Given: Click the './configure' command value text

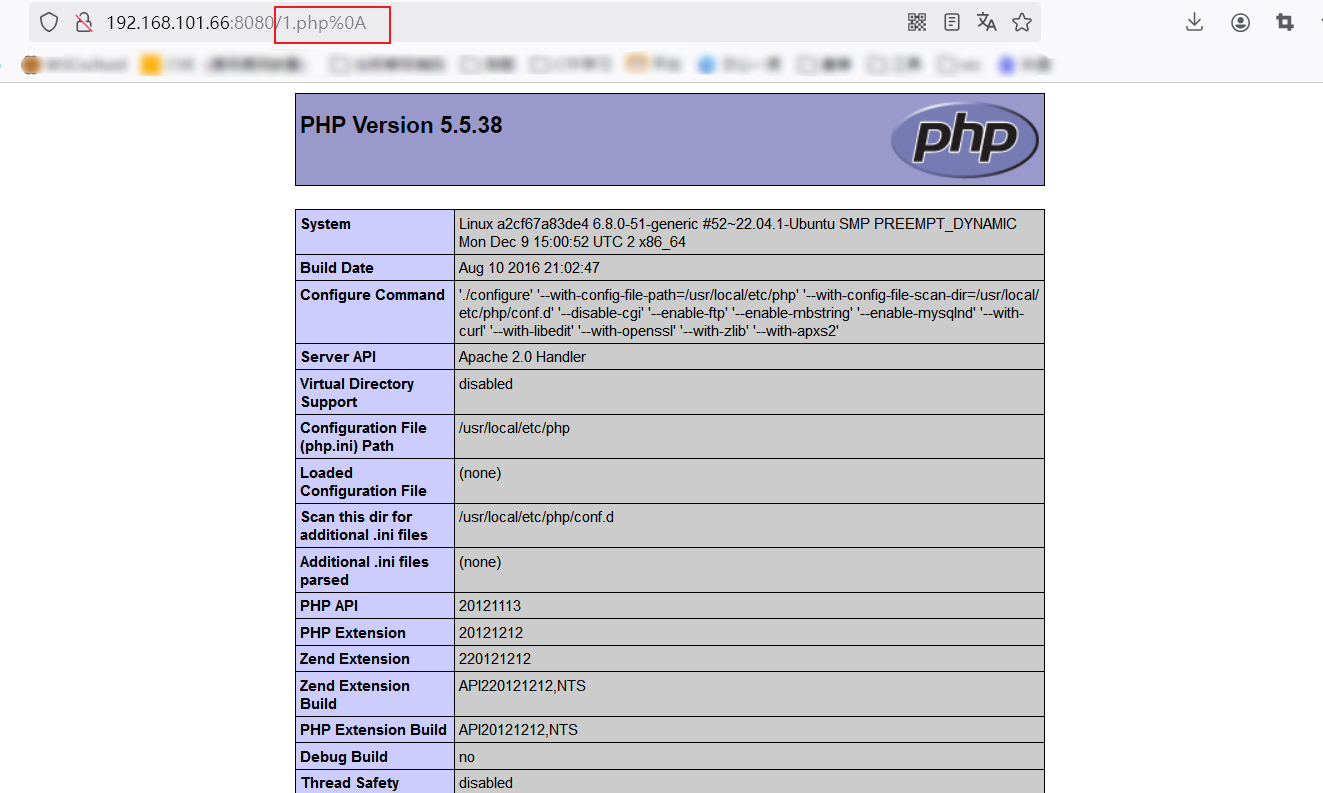Looking at the screenshot, I should tap(749, 313).
